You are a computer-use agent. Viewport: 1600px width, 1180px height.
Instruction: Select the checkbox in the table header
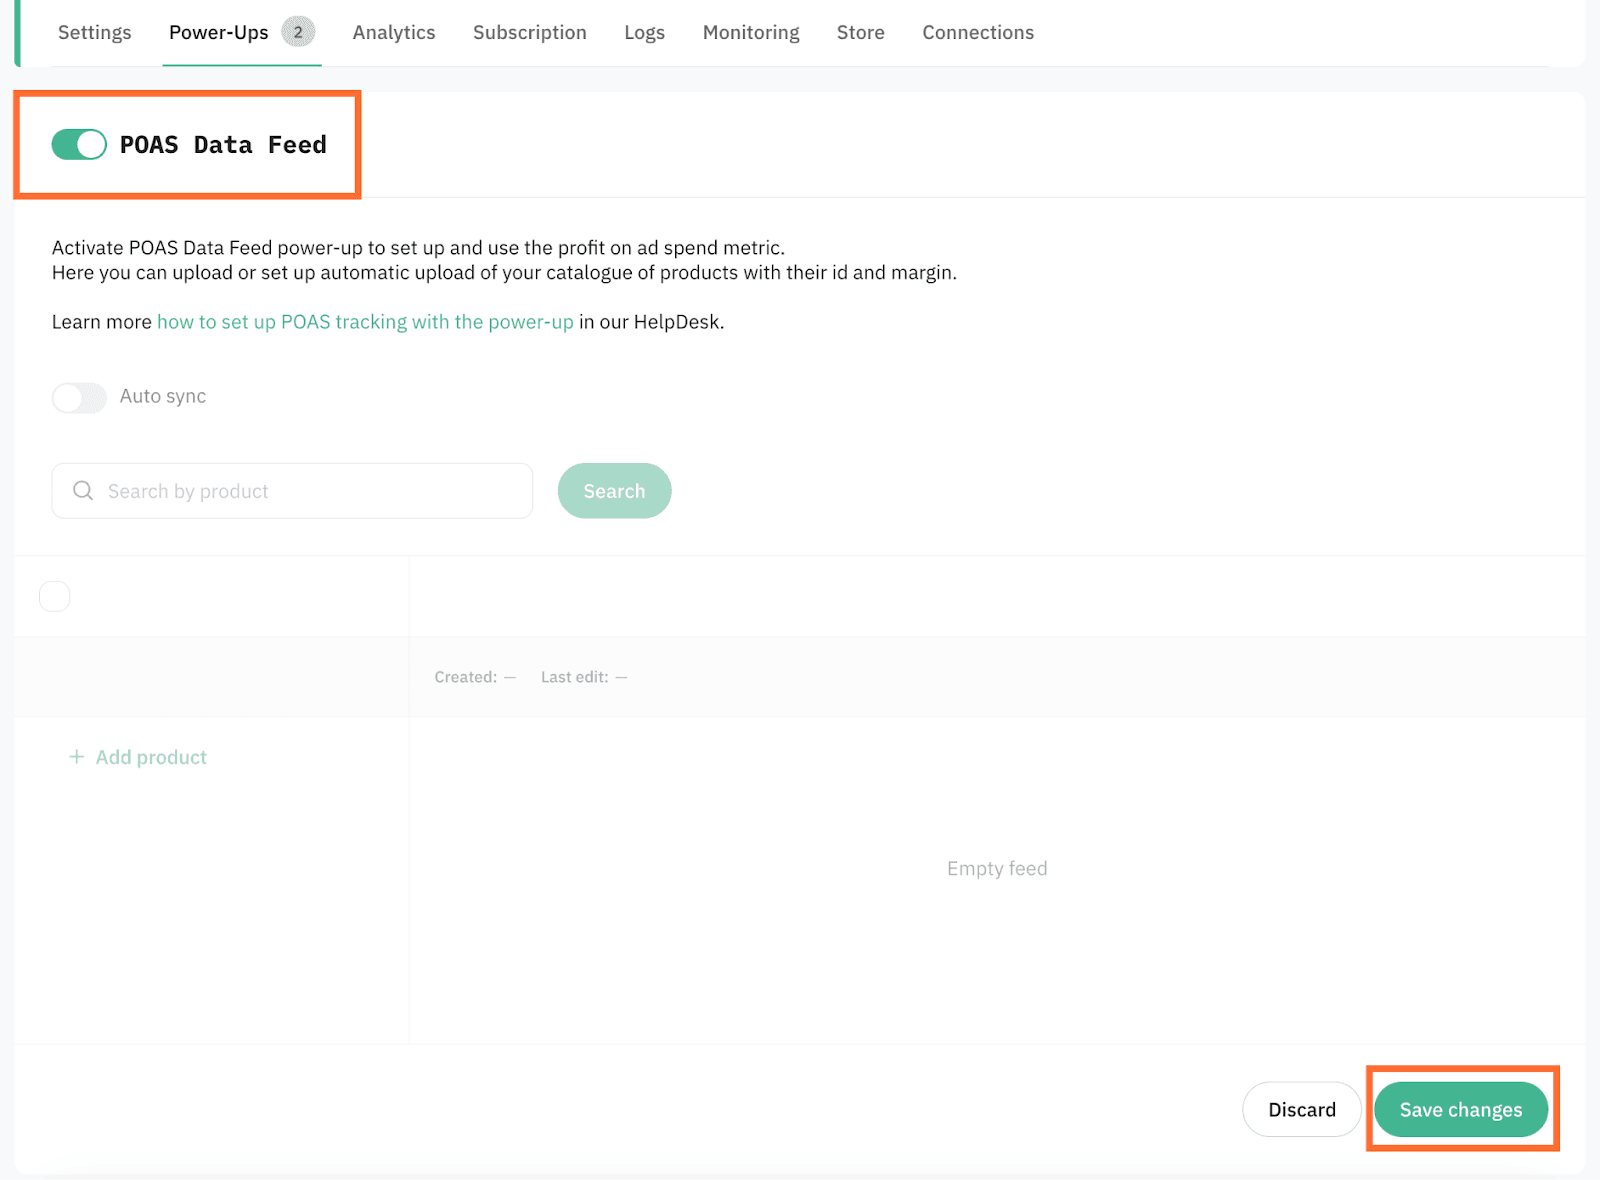click(x=54, y=595)
